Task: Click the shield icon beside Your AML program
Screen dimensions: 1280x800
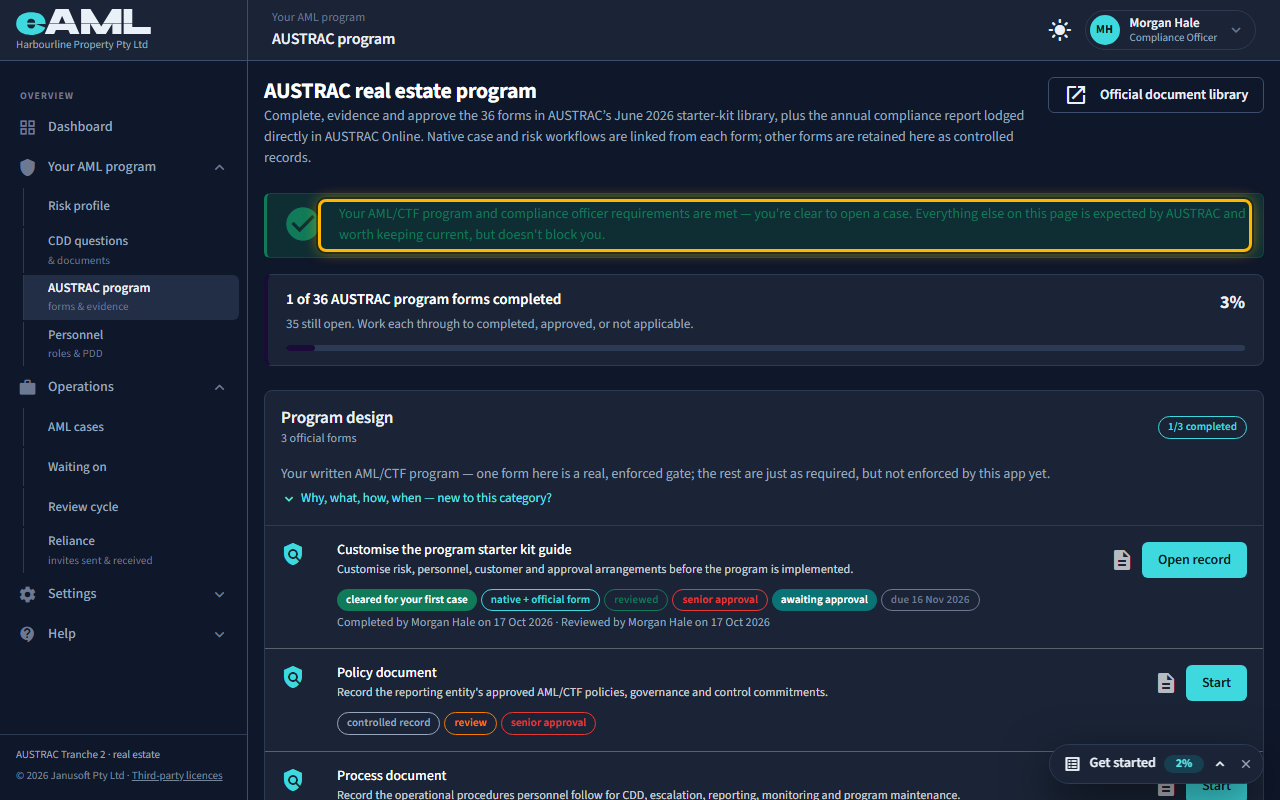Action: [x=27, y=167]
